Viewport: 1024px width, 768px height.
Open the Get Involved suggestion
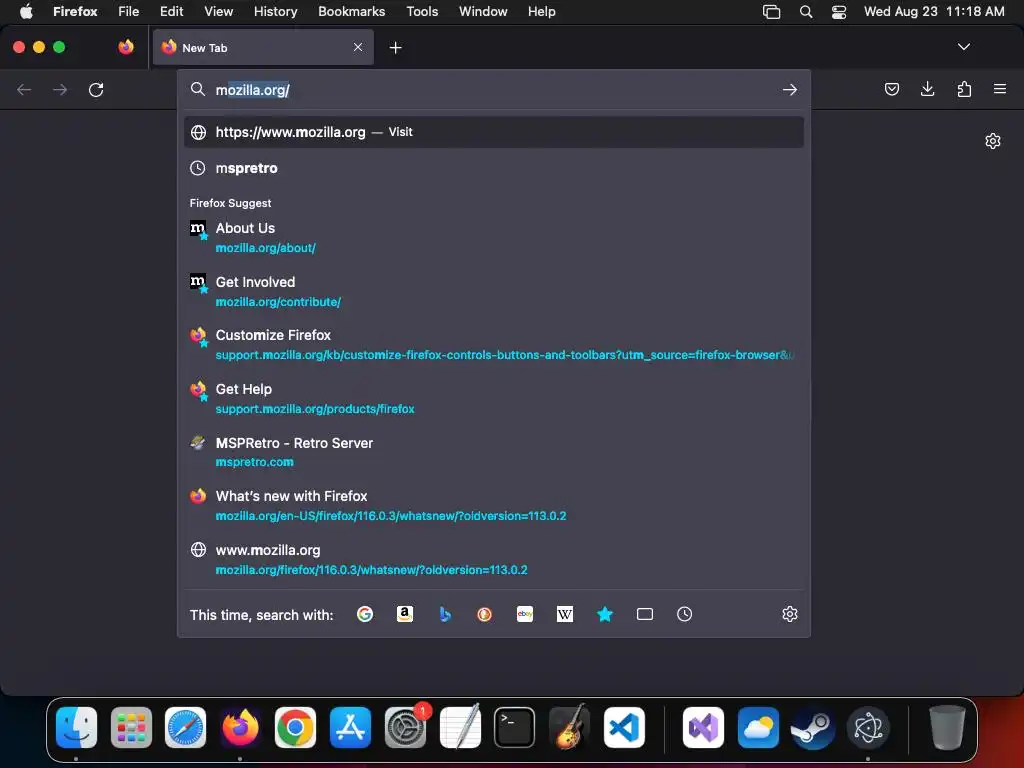pyautogui.click(x=494, y=291)
